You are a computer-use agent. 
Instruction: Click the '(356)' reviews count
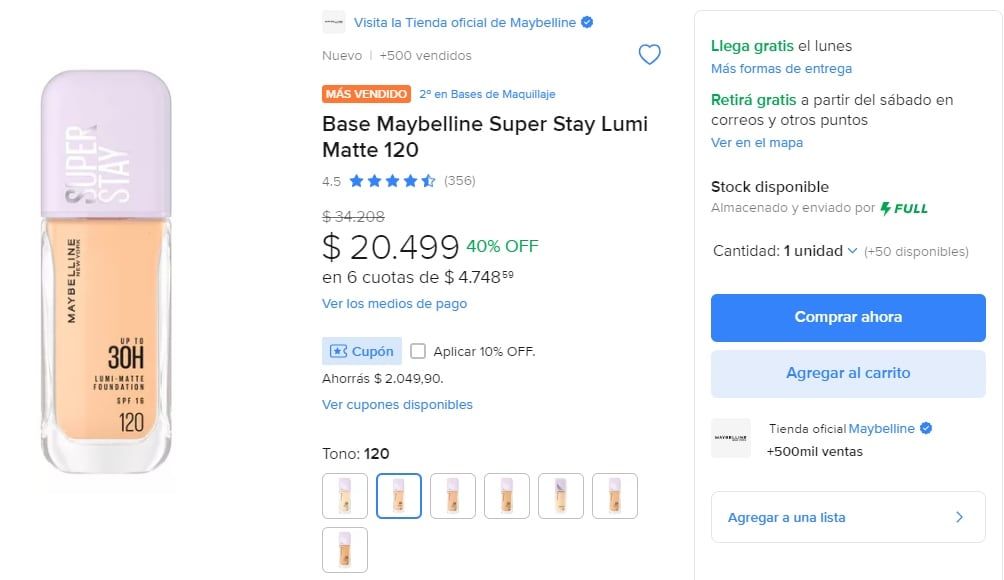(460, 182)
